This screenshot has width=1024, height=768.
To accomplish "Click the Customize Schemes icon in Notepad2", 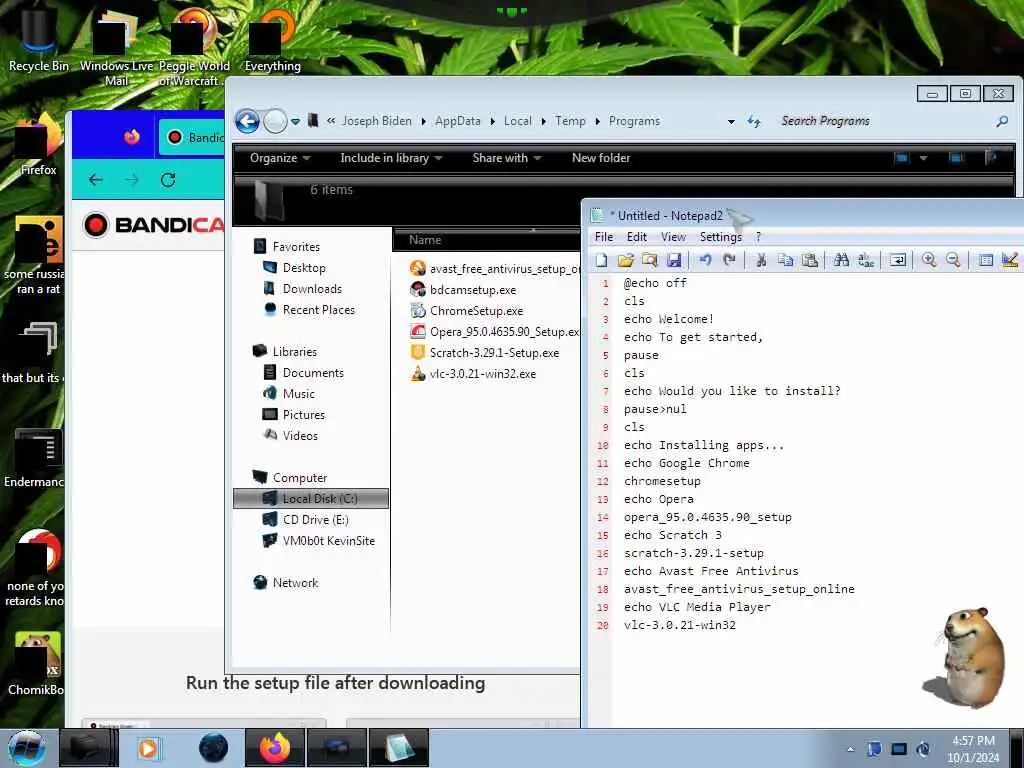I will click(1010, 261).
